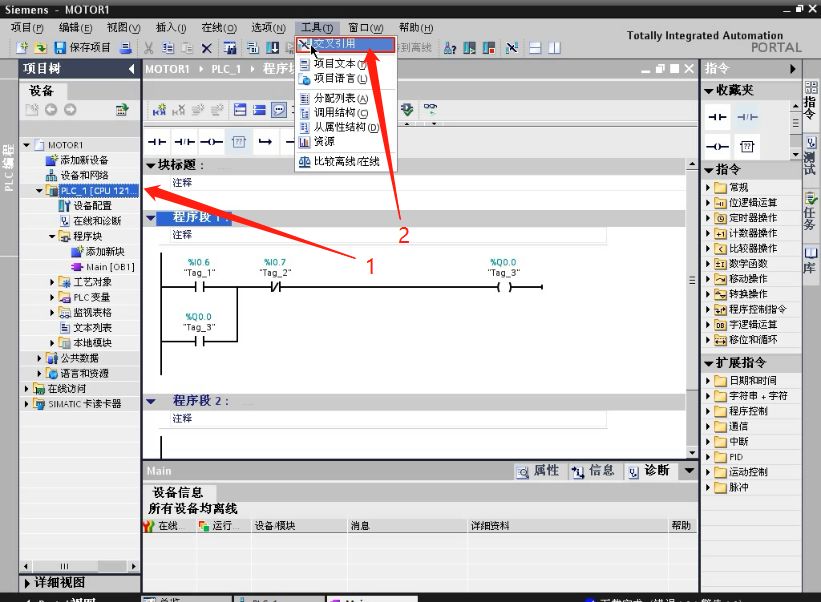
Task: Select open branch icon in editor favorites bar
Action: (x=265, y=142)
